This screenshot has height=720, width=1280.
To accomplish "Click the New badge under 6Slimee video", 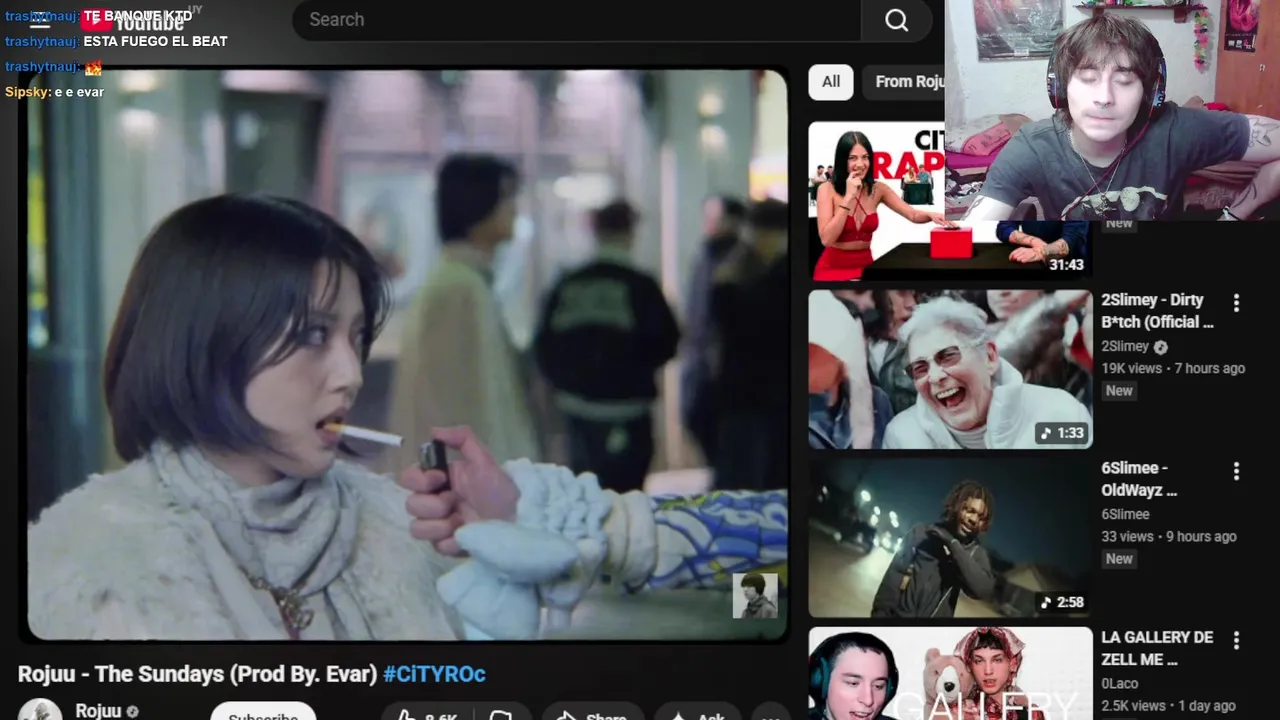I will [1119, 559].
